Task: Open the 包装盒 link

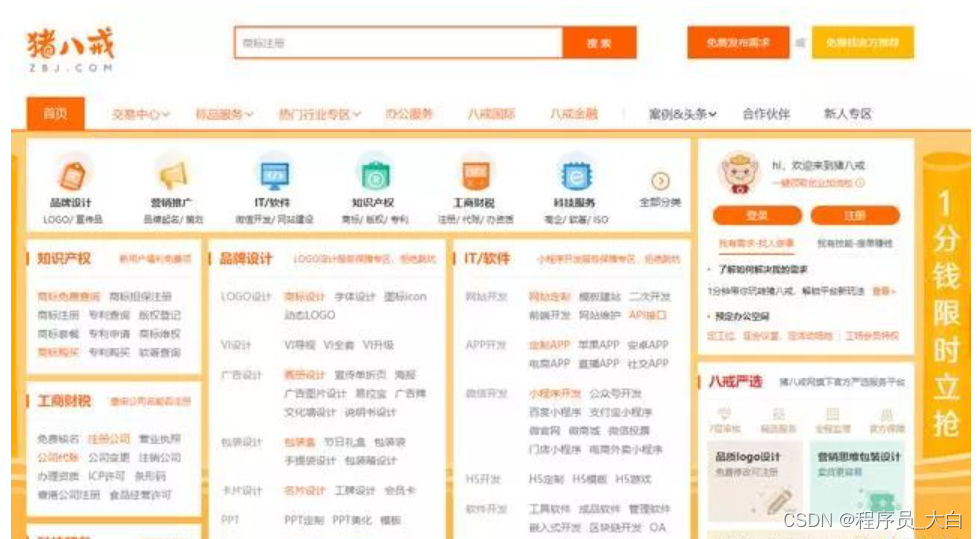Action: 299,442
